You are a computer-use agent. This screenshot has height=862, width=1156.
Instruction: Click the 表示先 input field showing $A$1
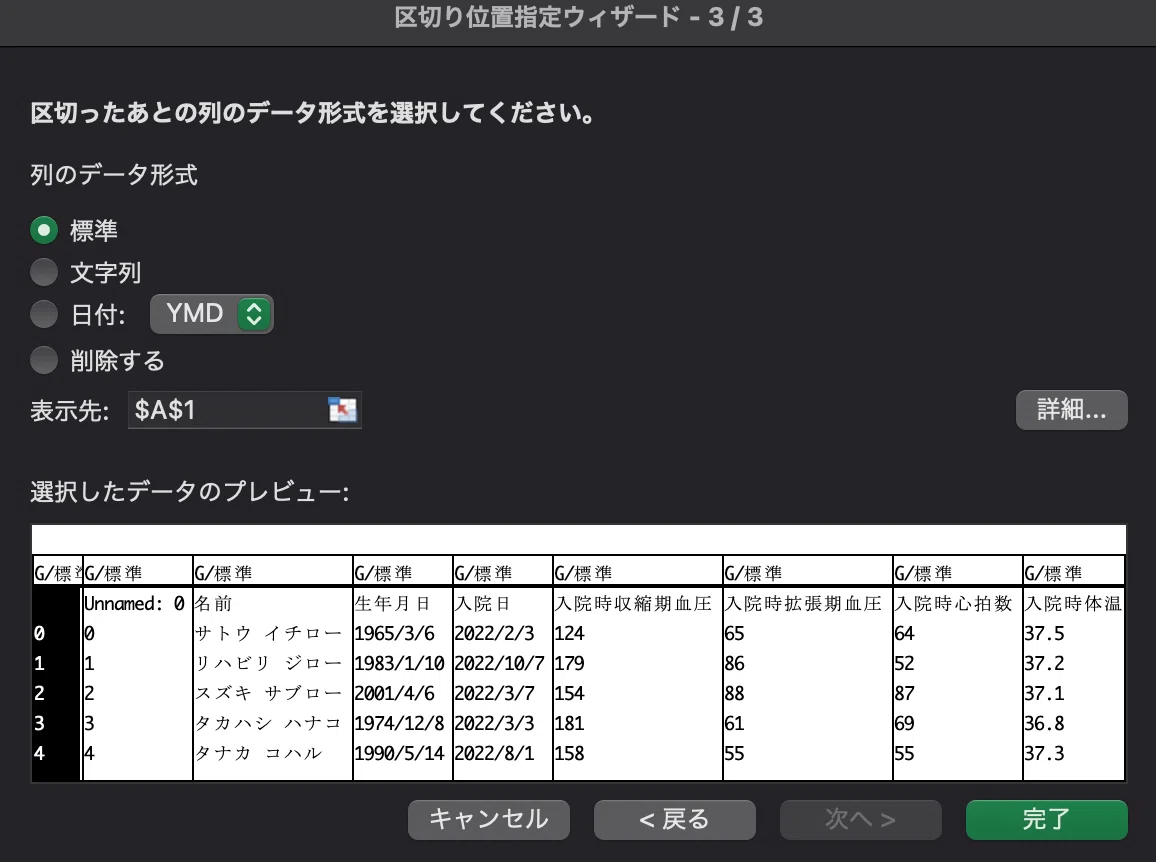[244, 410]
